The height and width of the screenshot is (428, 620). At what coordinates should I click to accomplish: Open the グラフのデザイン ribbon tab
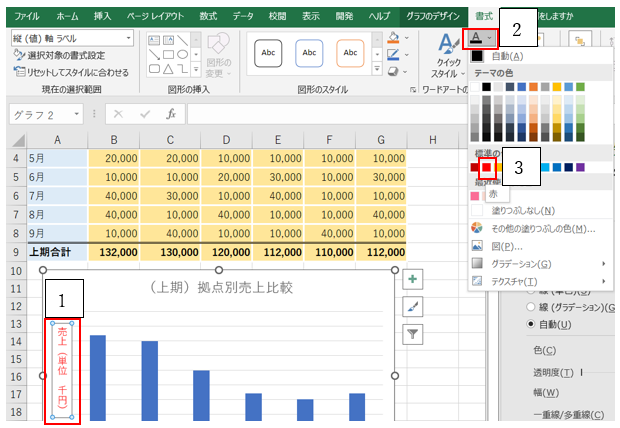[x=434, y=16]
